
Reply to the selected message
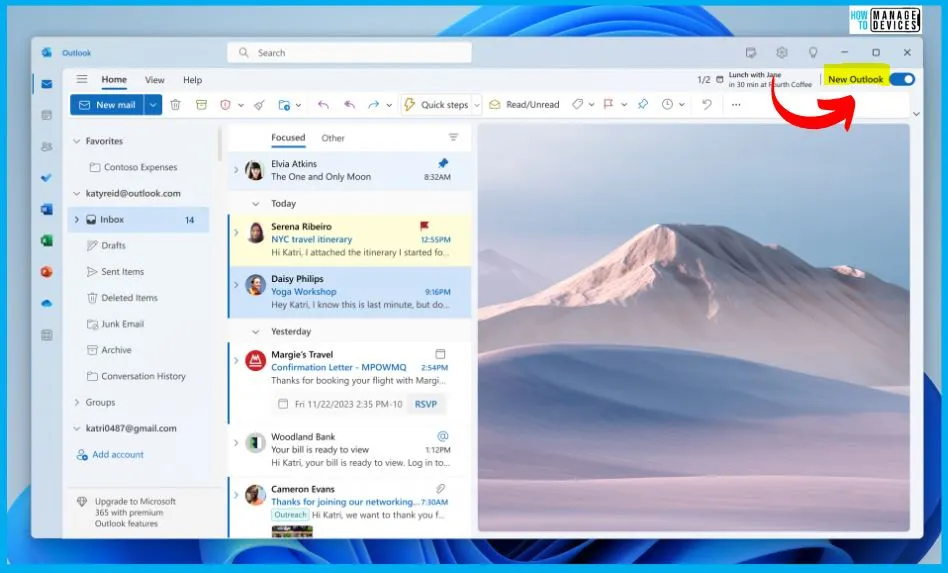click(323, 105)
